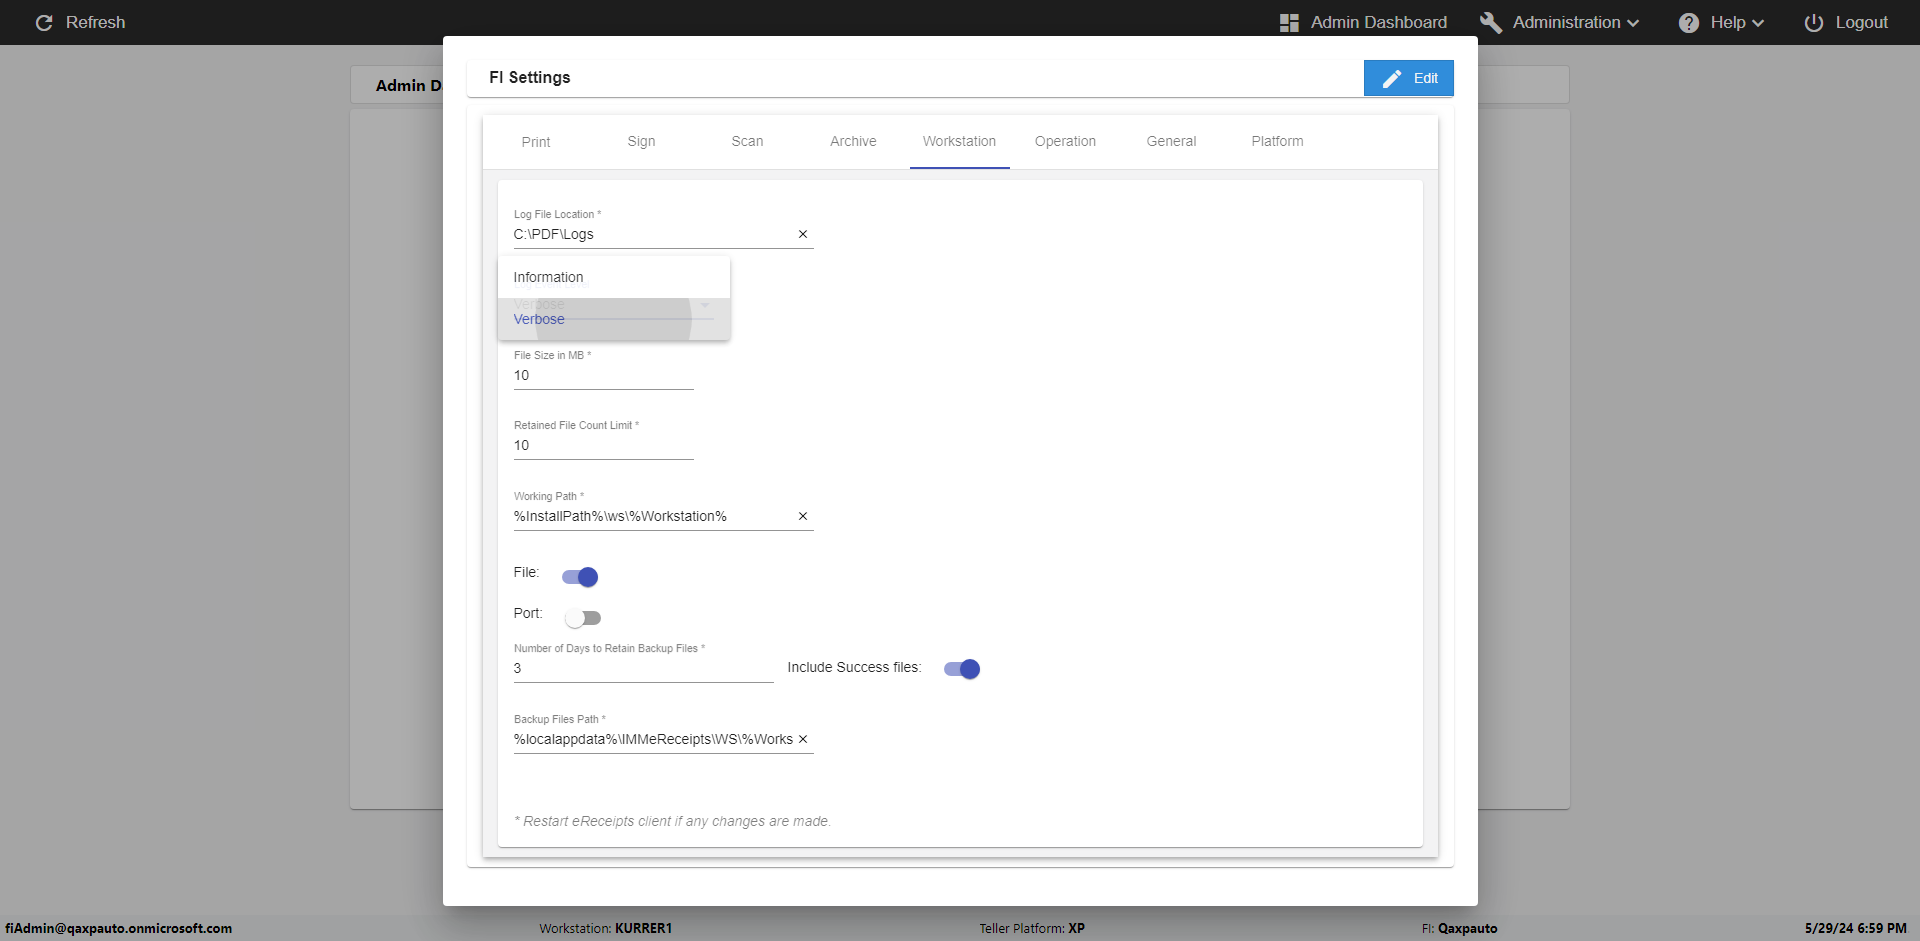The height and width of the screenshot is (941, 1920).
Task: Click the Edit button
Action: [x=1409, y=78]
